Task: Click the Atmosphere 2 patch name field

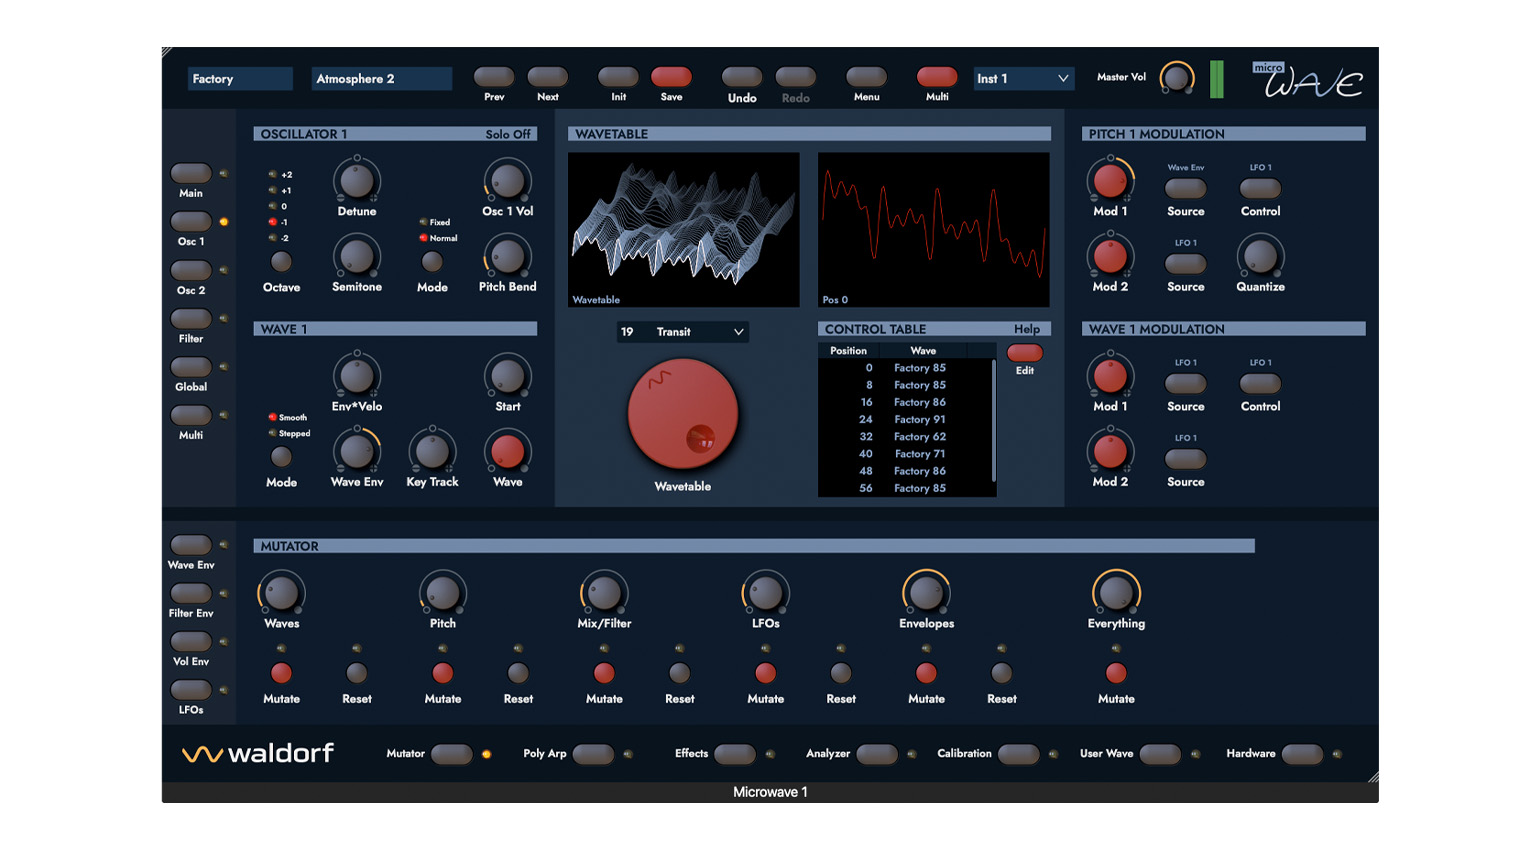Action: coord(381,78)
